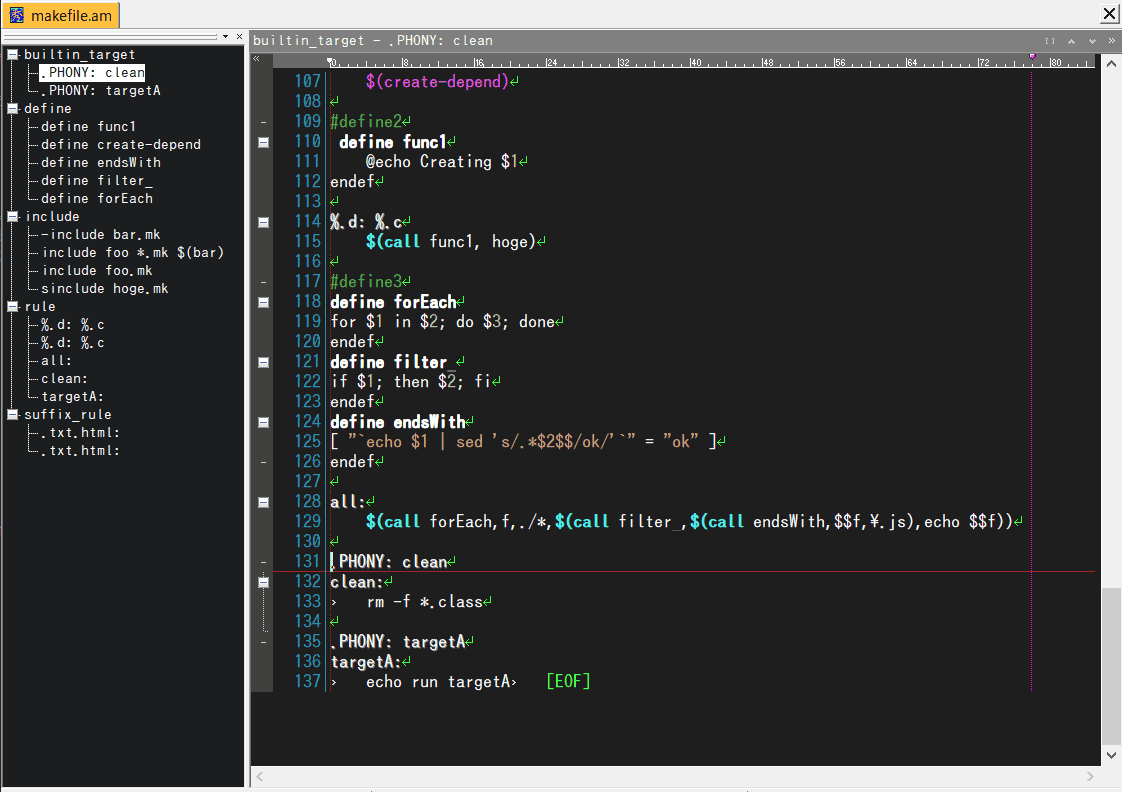The image size is (1122, 792).
Task: Select 'define forEach' outline item
Action: pyautogui.click(x=97, y=198)
